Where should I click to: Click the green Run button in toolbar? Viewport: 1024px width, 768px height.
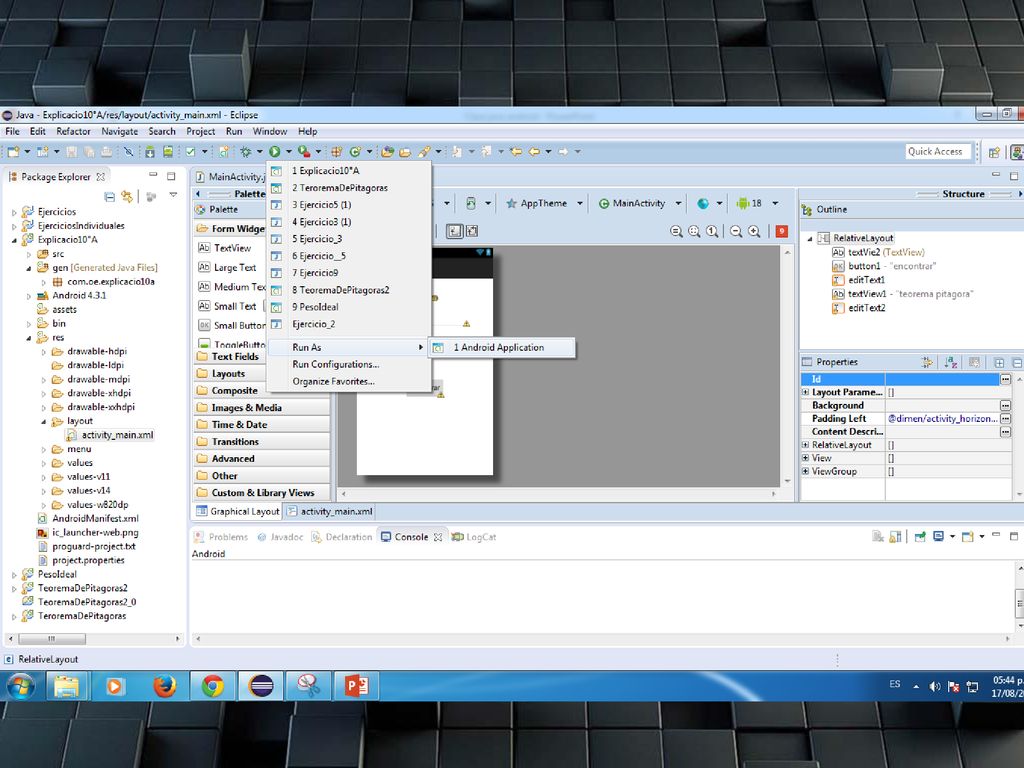point(275,152)
